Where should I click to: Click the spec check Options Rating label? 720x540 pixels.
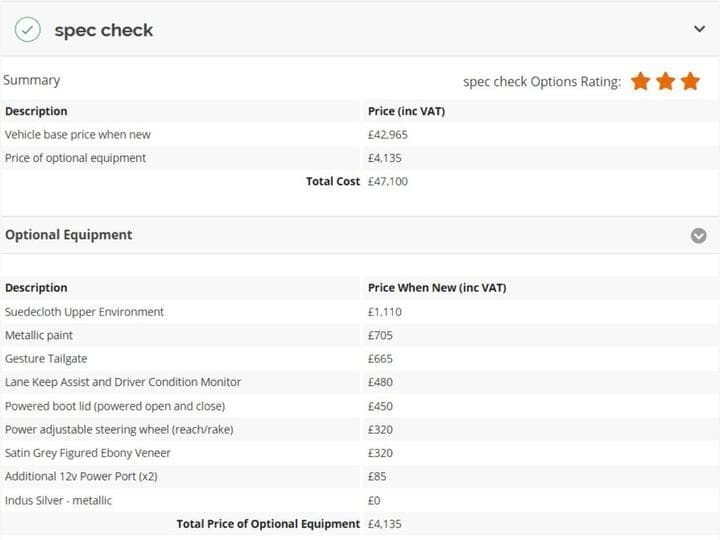click(542, 82)
